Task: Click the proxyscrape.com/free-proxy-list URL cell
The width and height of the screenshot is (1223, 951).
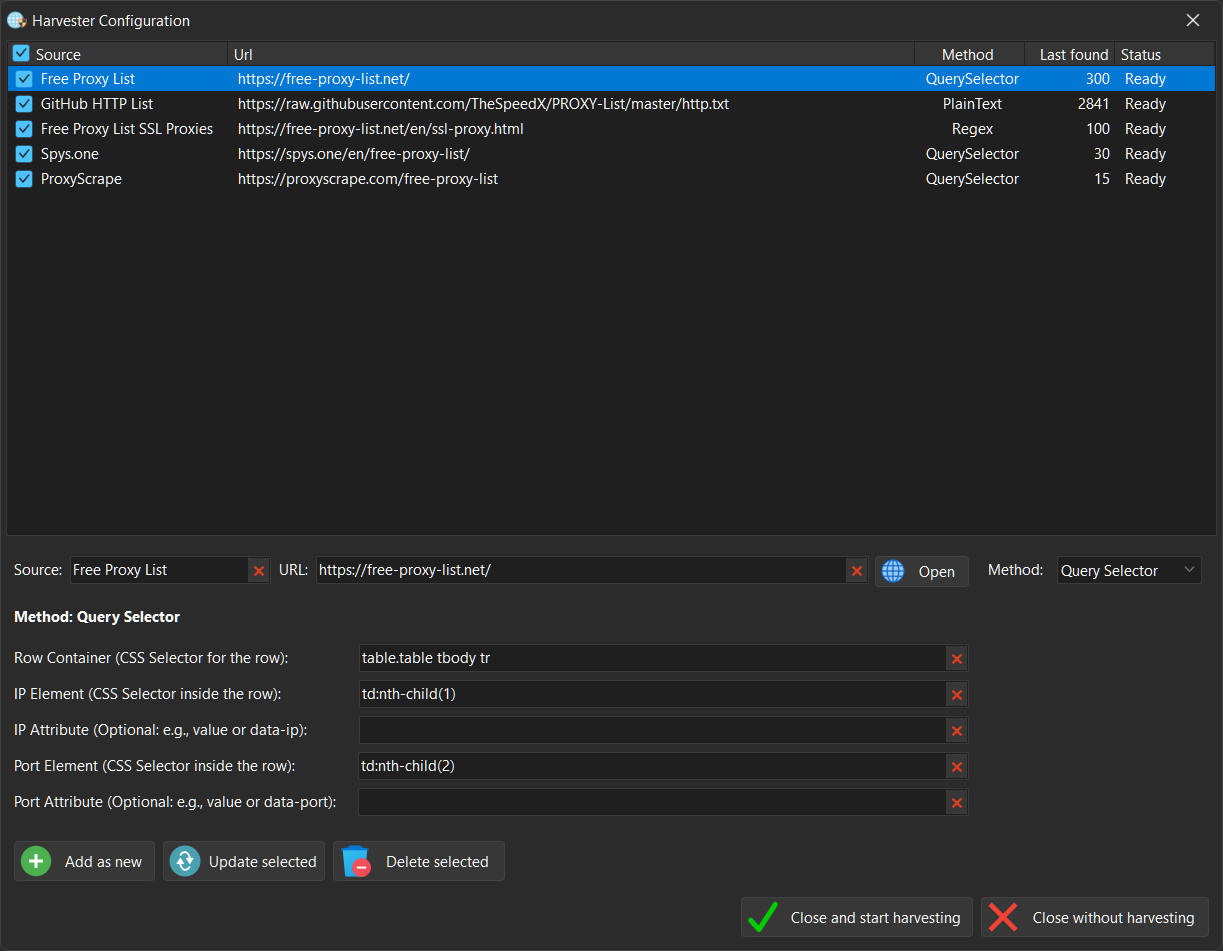Action: click(368, 179)
